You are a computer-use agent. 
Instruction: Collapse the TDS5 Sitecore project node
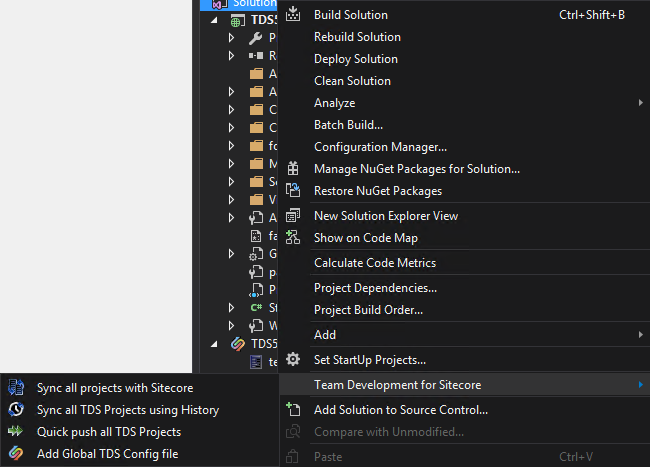click(214, 344)
